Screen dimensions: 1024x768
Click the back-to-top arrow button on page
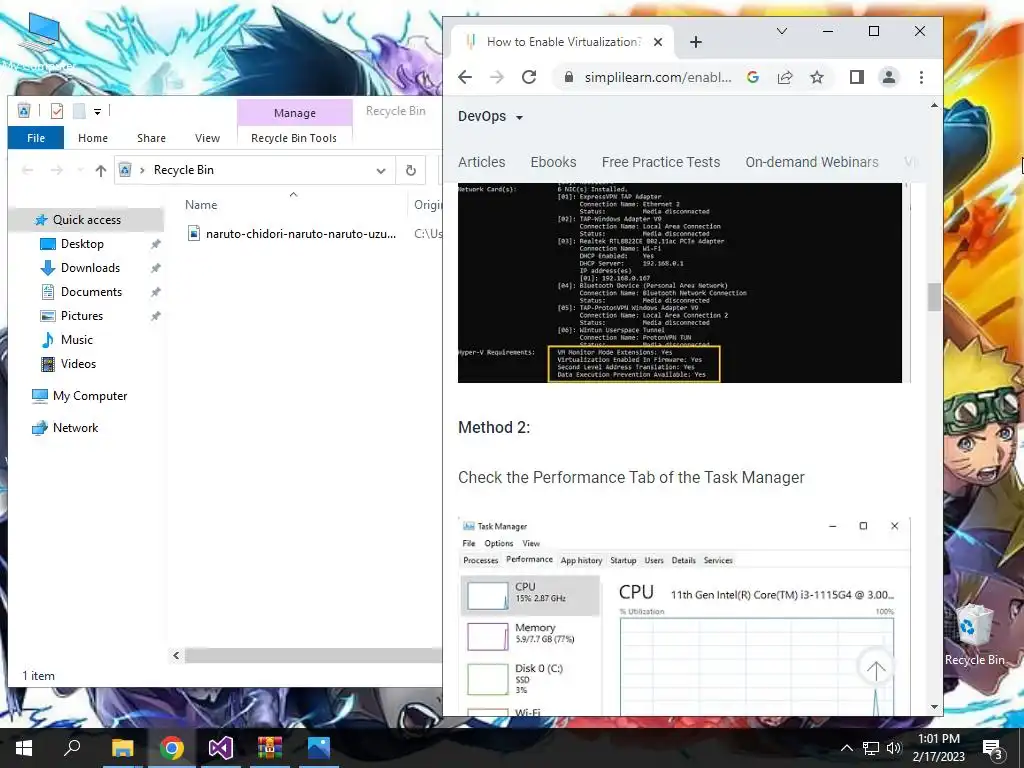[876, 667]
